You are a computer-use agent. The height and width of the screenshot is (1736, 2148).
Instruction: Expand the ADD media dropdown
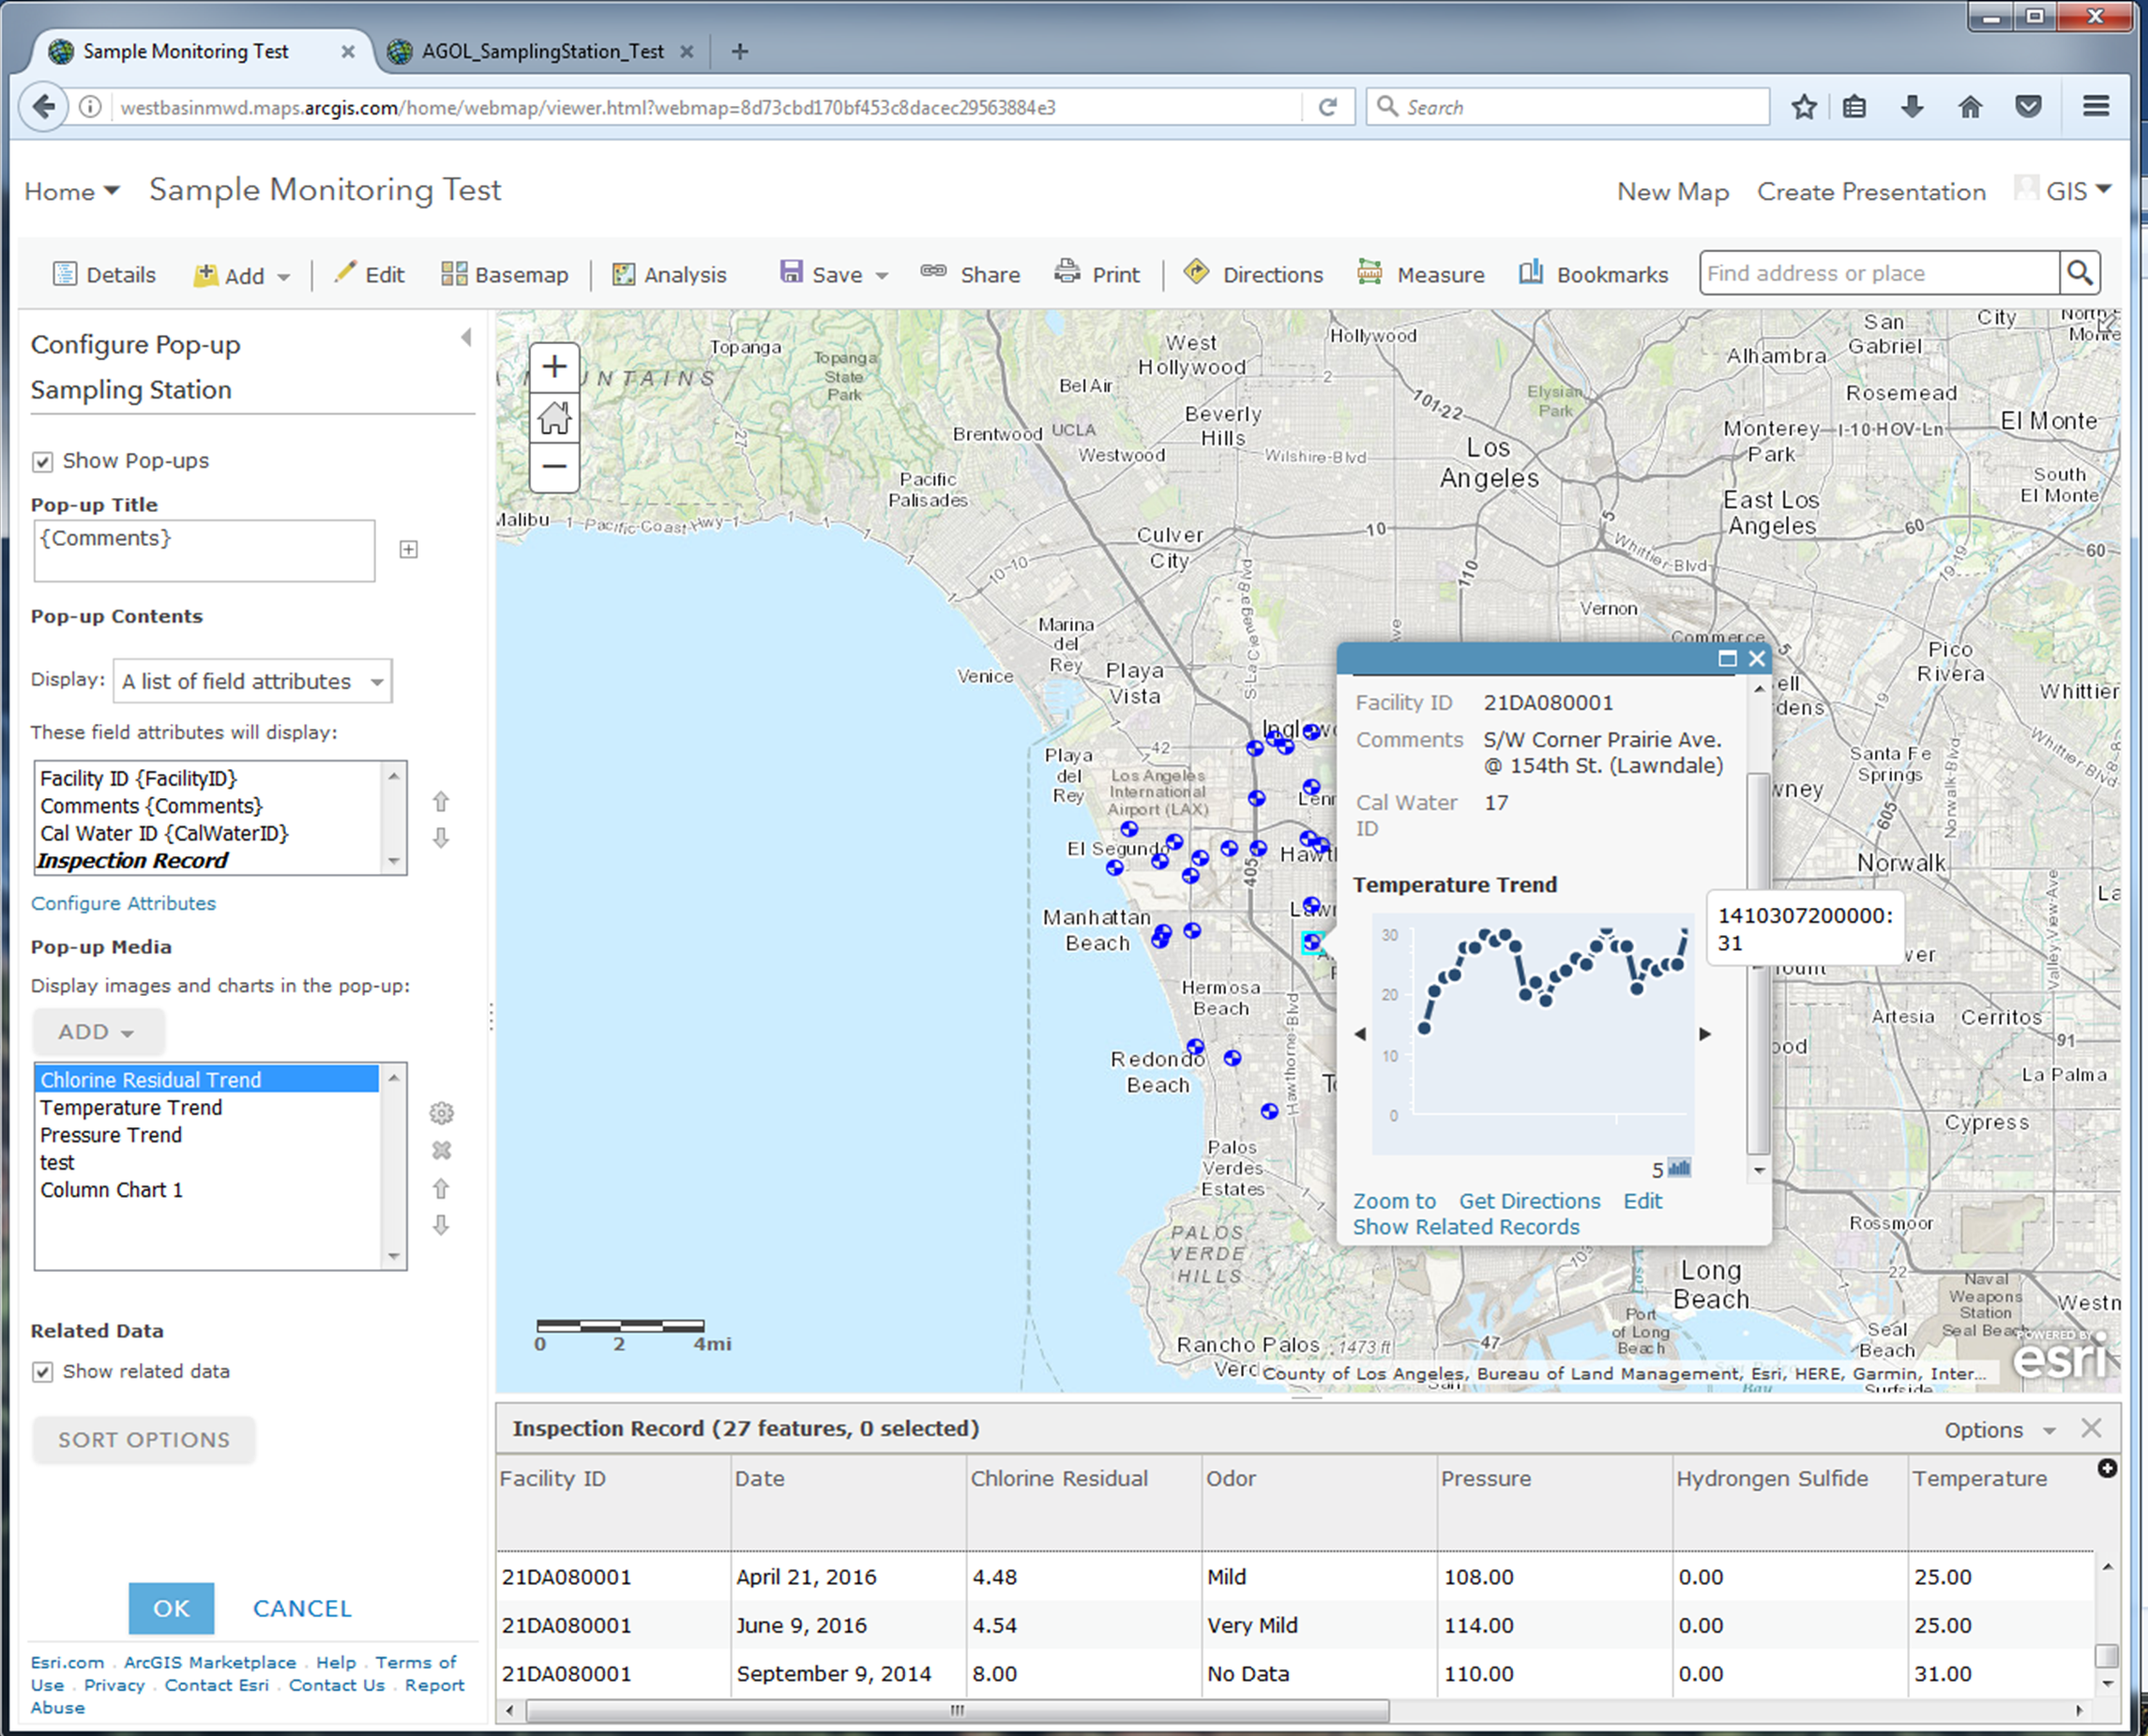coord(98,1032)
